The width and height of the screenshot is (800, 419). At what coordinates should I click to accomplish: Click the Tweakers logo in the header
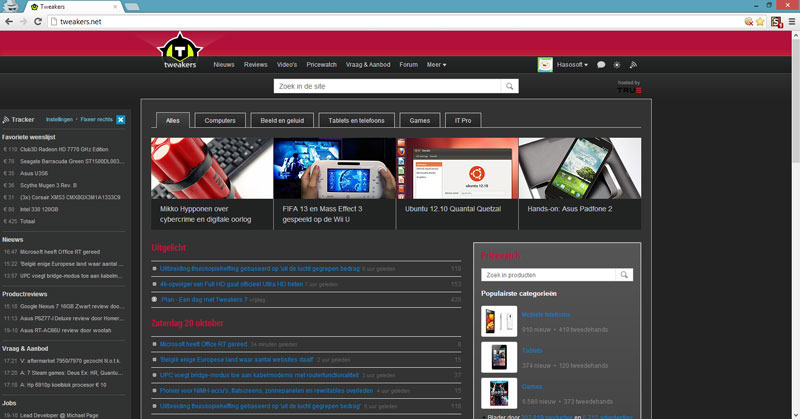pos(180,51)
